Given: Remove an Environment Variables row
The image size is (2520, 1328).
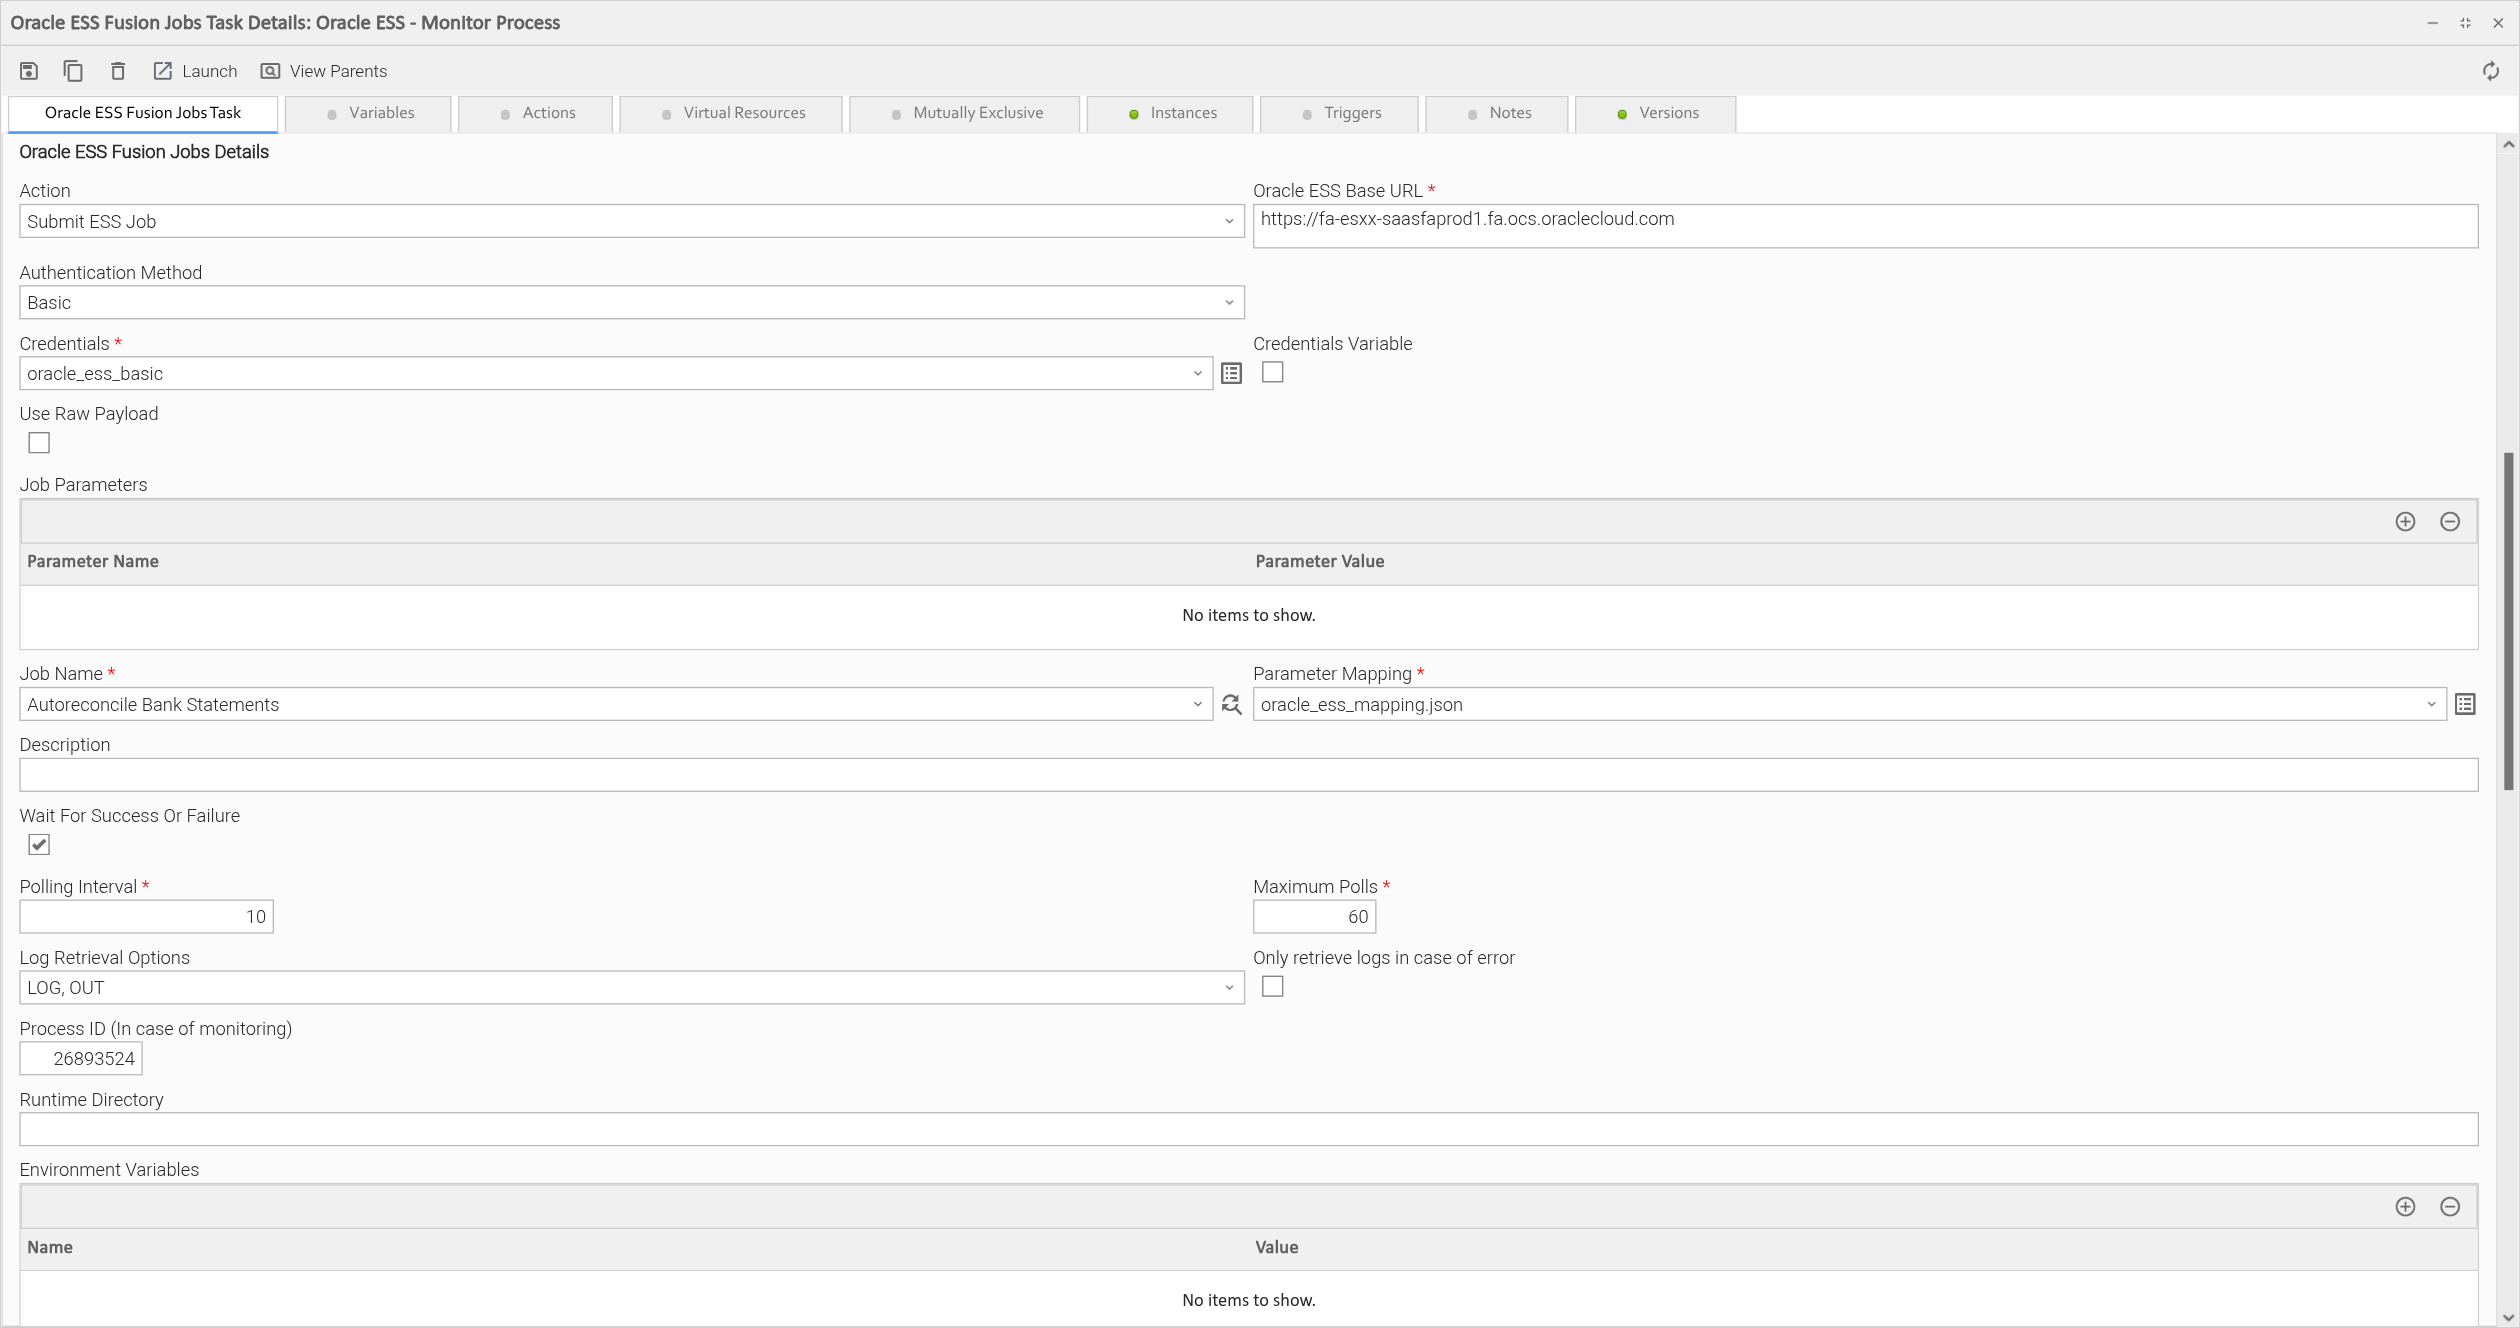Looking at the screenshot, I should click(x=2450, y=1207).
